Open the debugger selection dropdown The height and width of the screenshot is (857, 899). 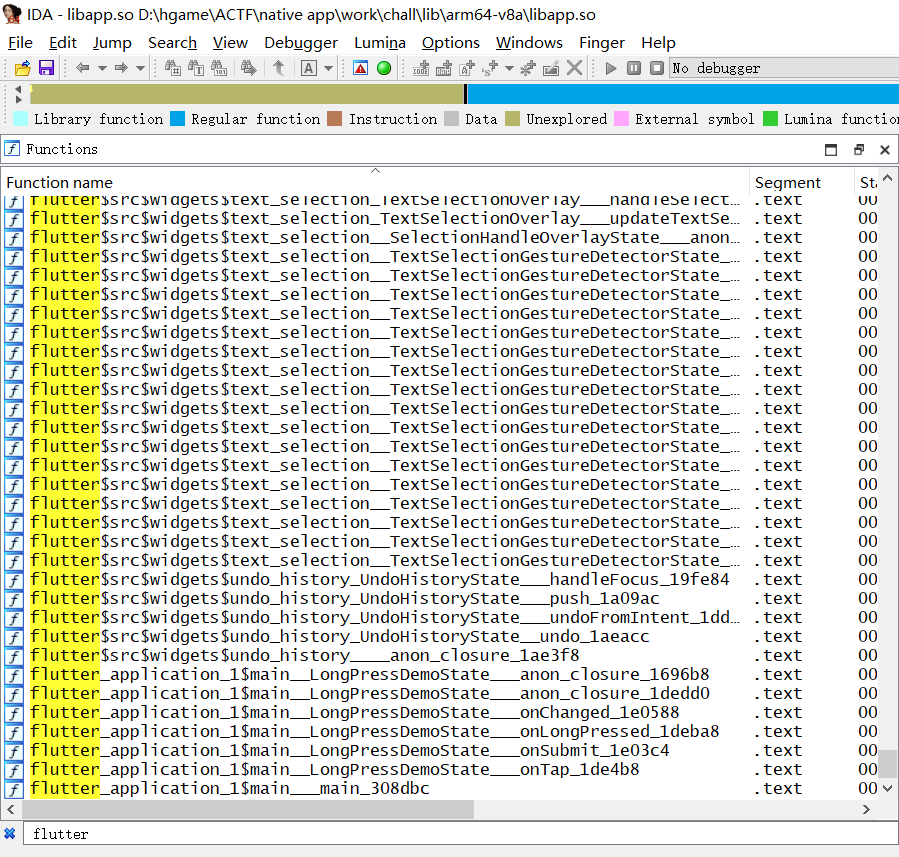tap(780, 68)
